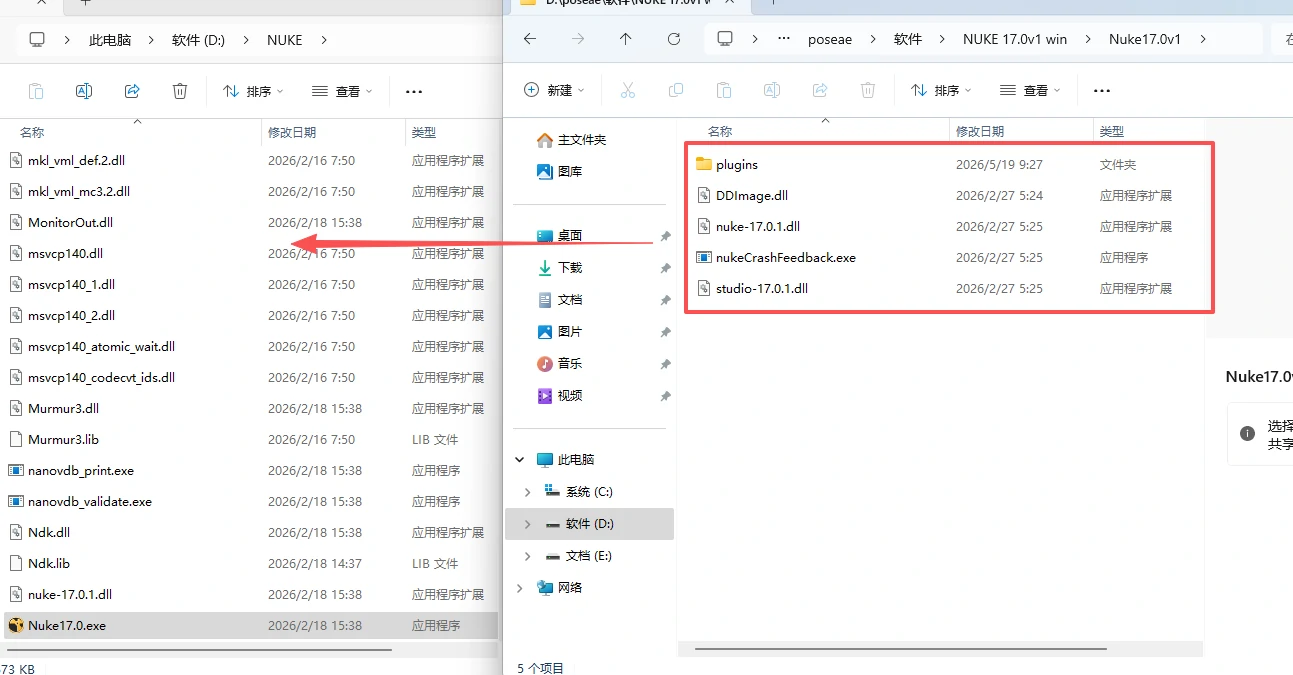Open more options ellipsis in right window
Screen dimensions: 1293x675
click(x=1102, y=90)
